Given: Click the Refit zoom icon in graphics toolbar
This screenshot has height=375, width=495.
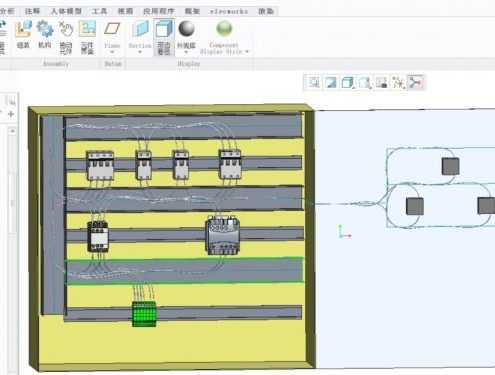Looking at the screenshot, I should [x=314, y=82].
